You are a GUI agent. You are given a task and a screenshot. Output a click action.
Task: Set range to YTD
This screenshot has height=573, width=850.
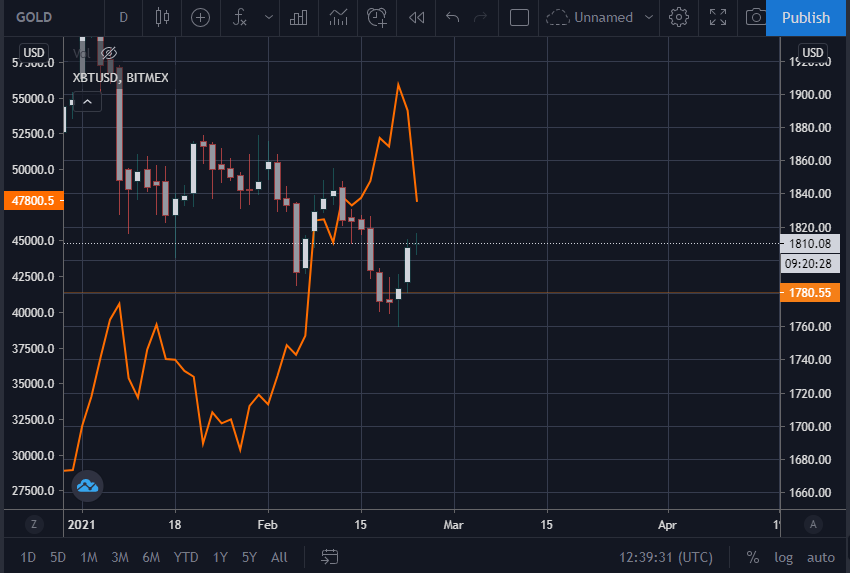point(186,557)
